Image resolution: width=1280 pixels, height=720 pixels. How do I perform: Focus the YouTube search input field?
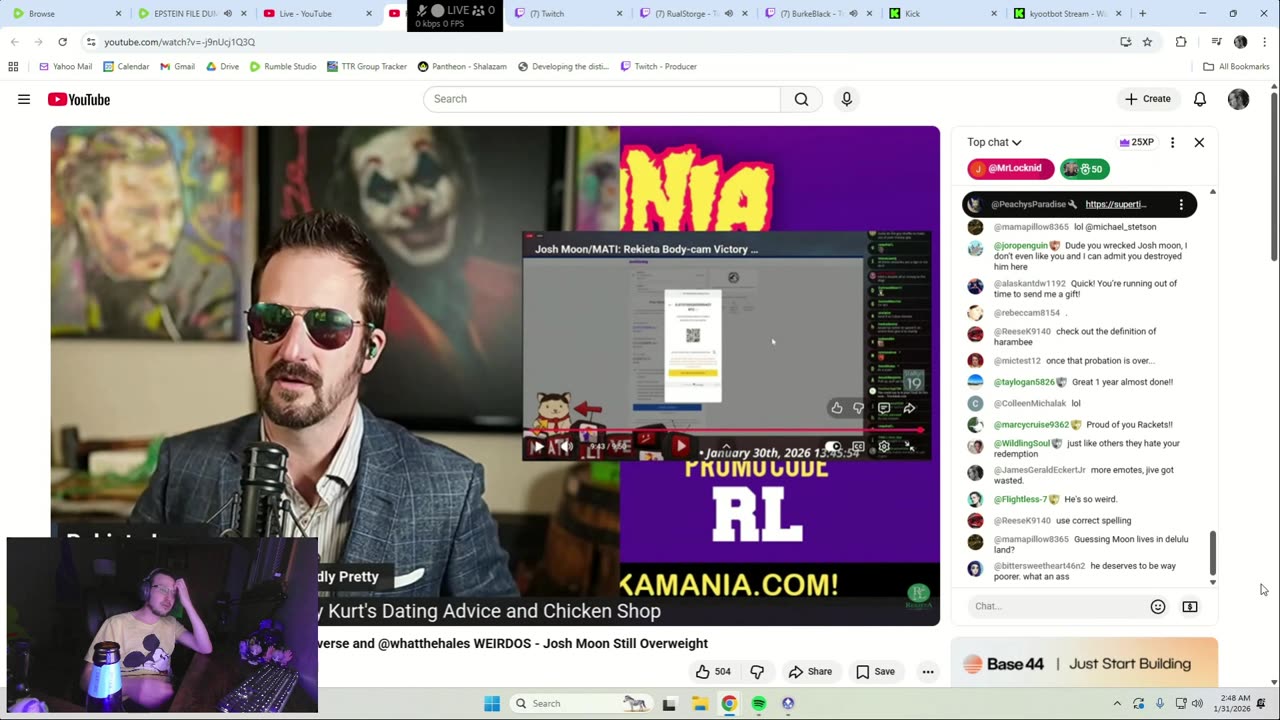(601, 99)
